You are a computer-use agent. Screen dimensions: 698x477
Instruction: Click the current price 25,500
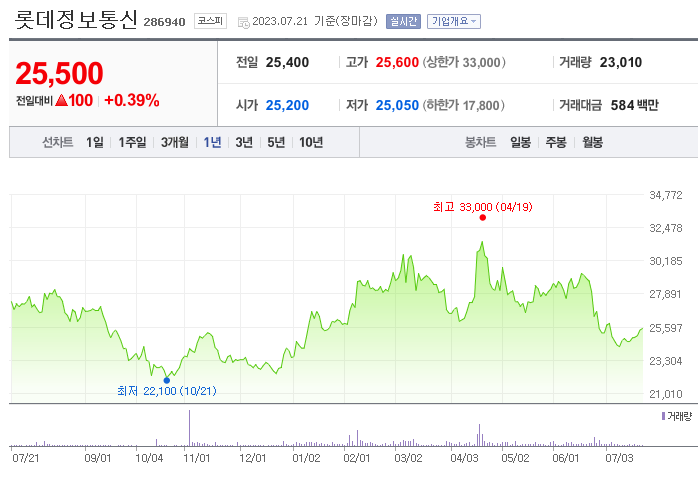click(59, 73)
